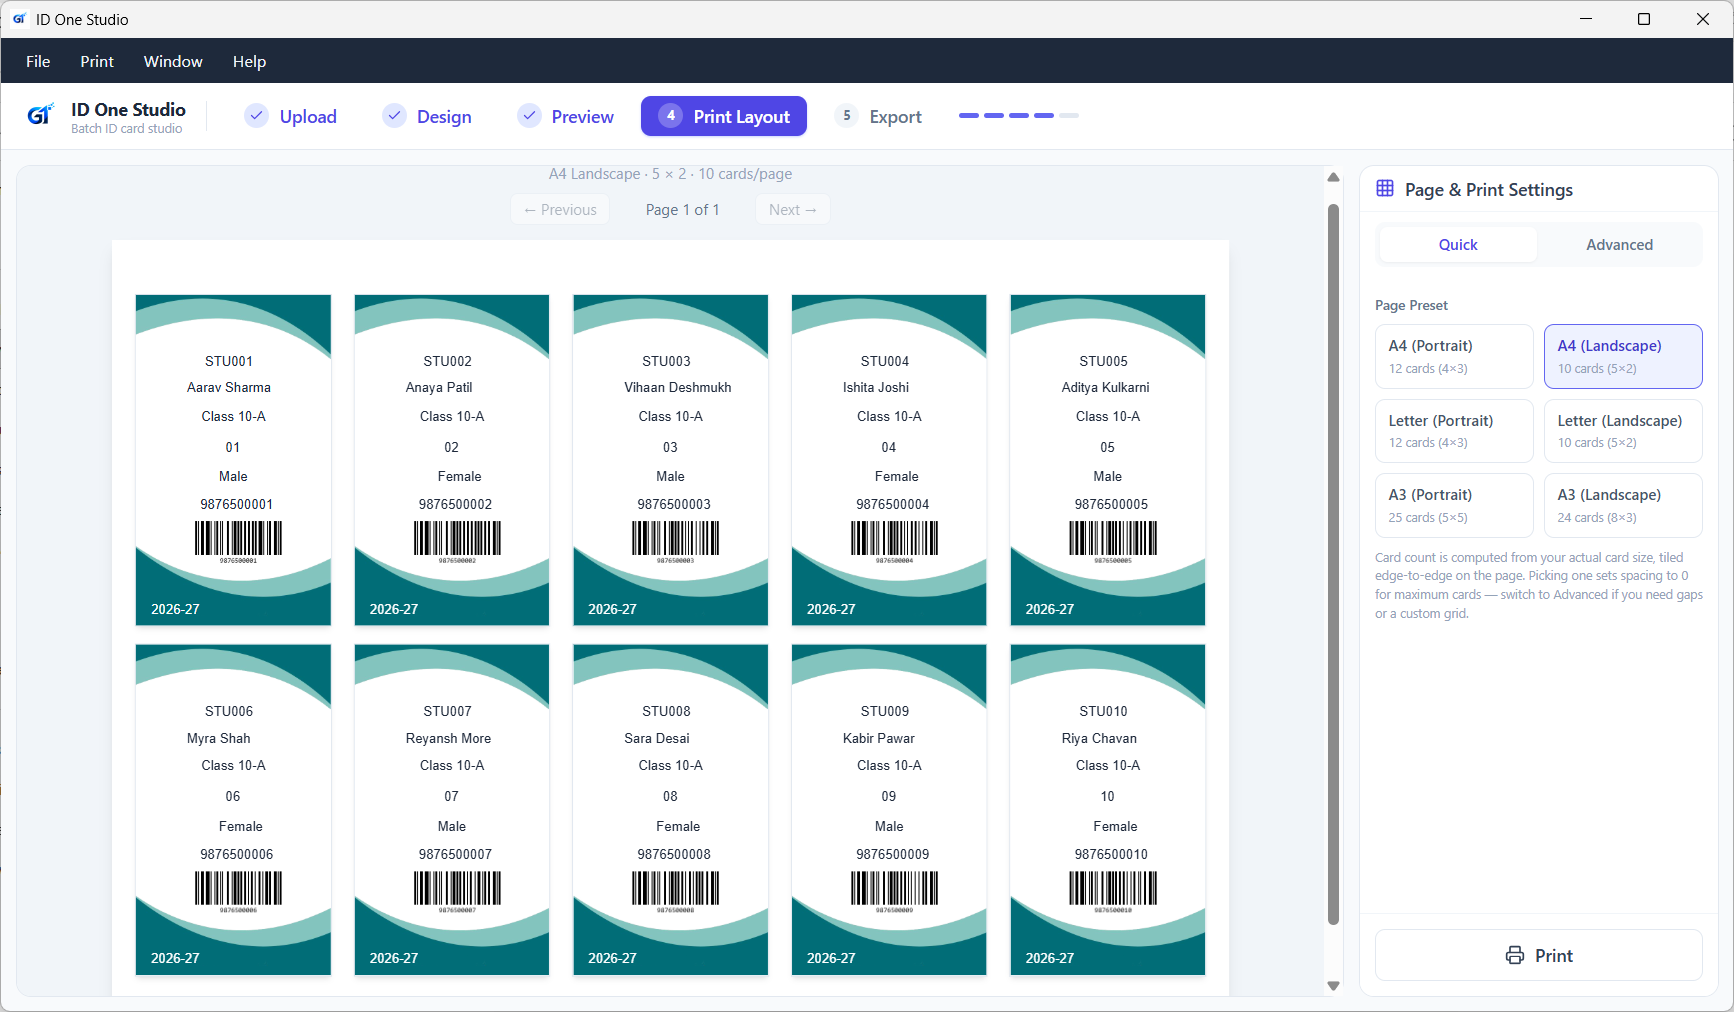This screenshot has height=1012, width=1734.
Task: Go to the Export step
Action: [878, 116]
